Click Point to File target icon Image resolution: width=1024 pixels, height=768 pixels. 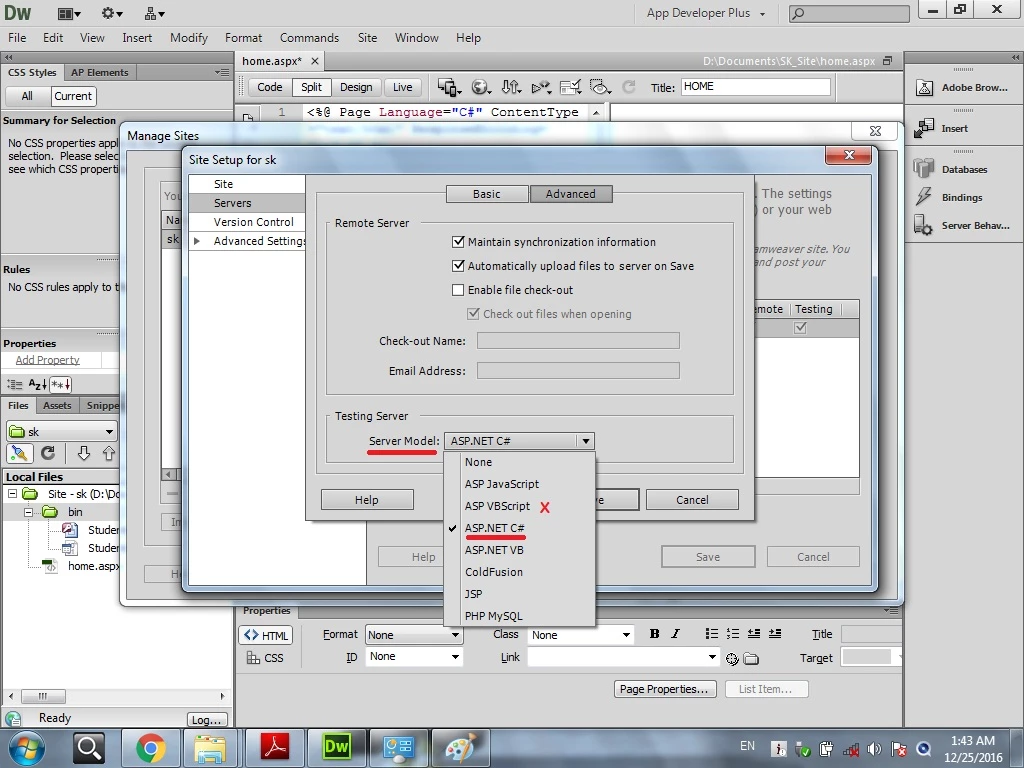732,659
